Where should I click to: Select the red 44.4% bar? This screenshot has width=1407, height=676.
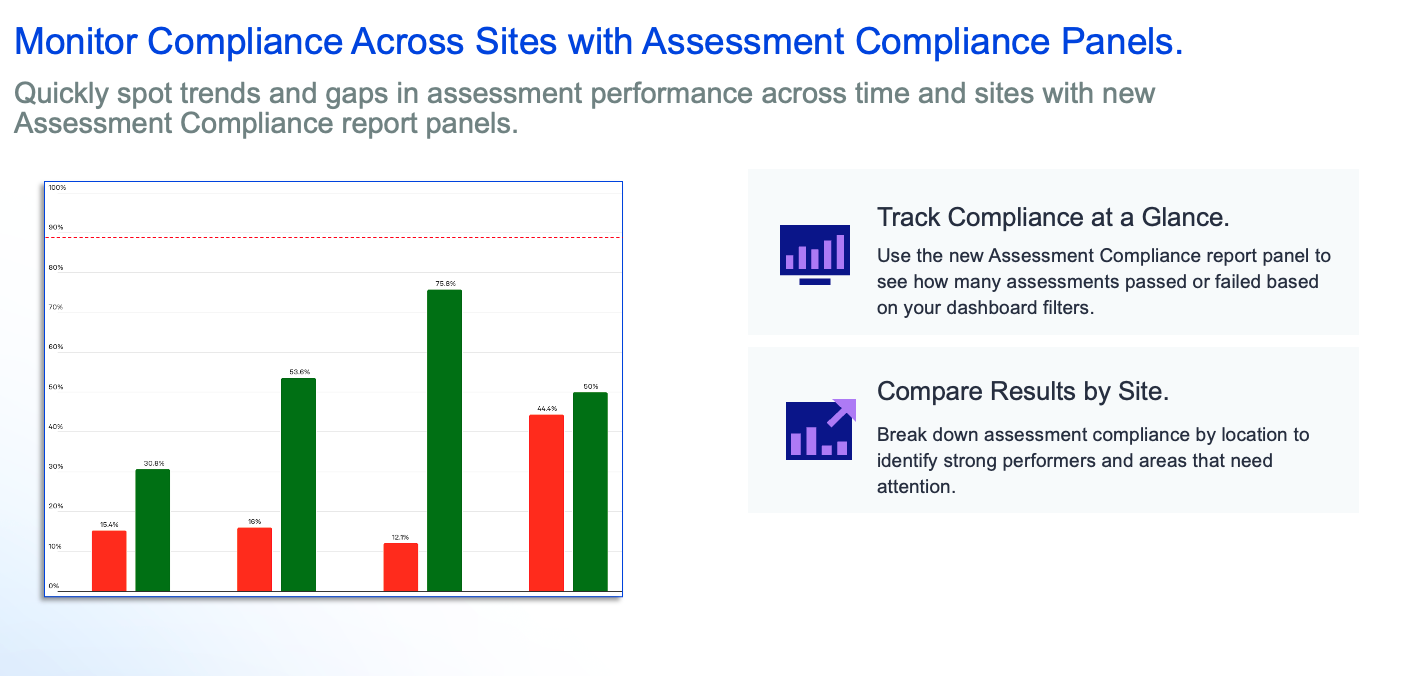pyautogui.click(x=546, y=503)
